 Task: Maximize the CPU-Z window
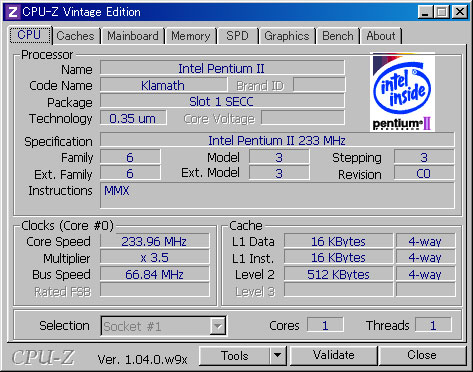click(x=442, y=12)
